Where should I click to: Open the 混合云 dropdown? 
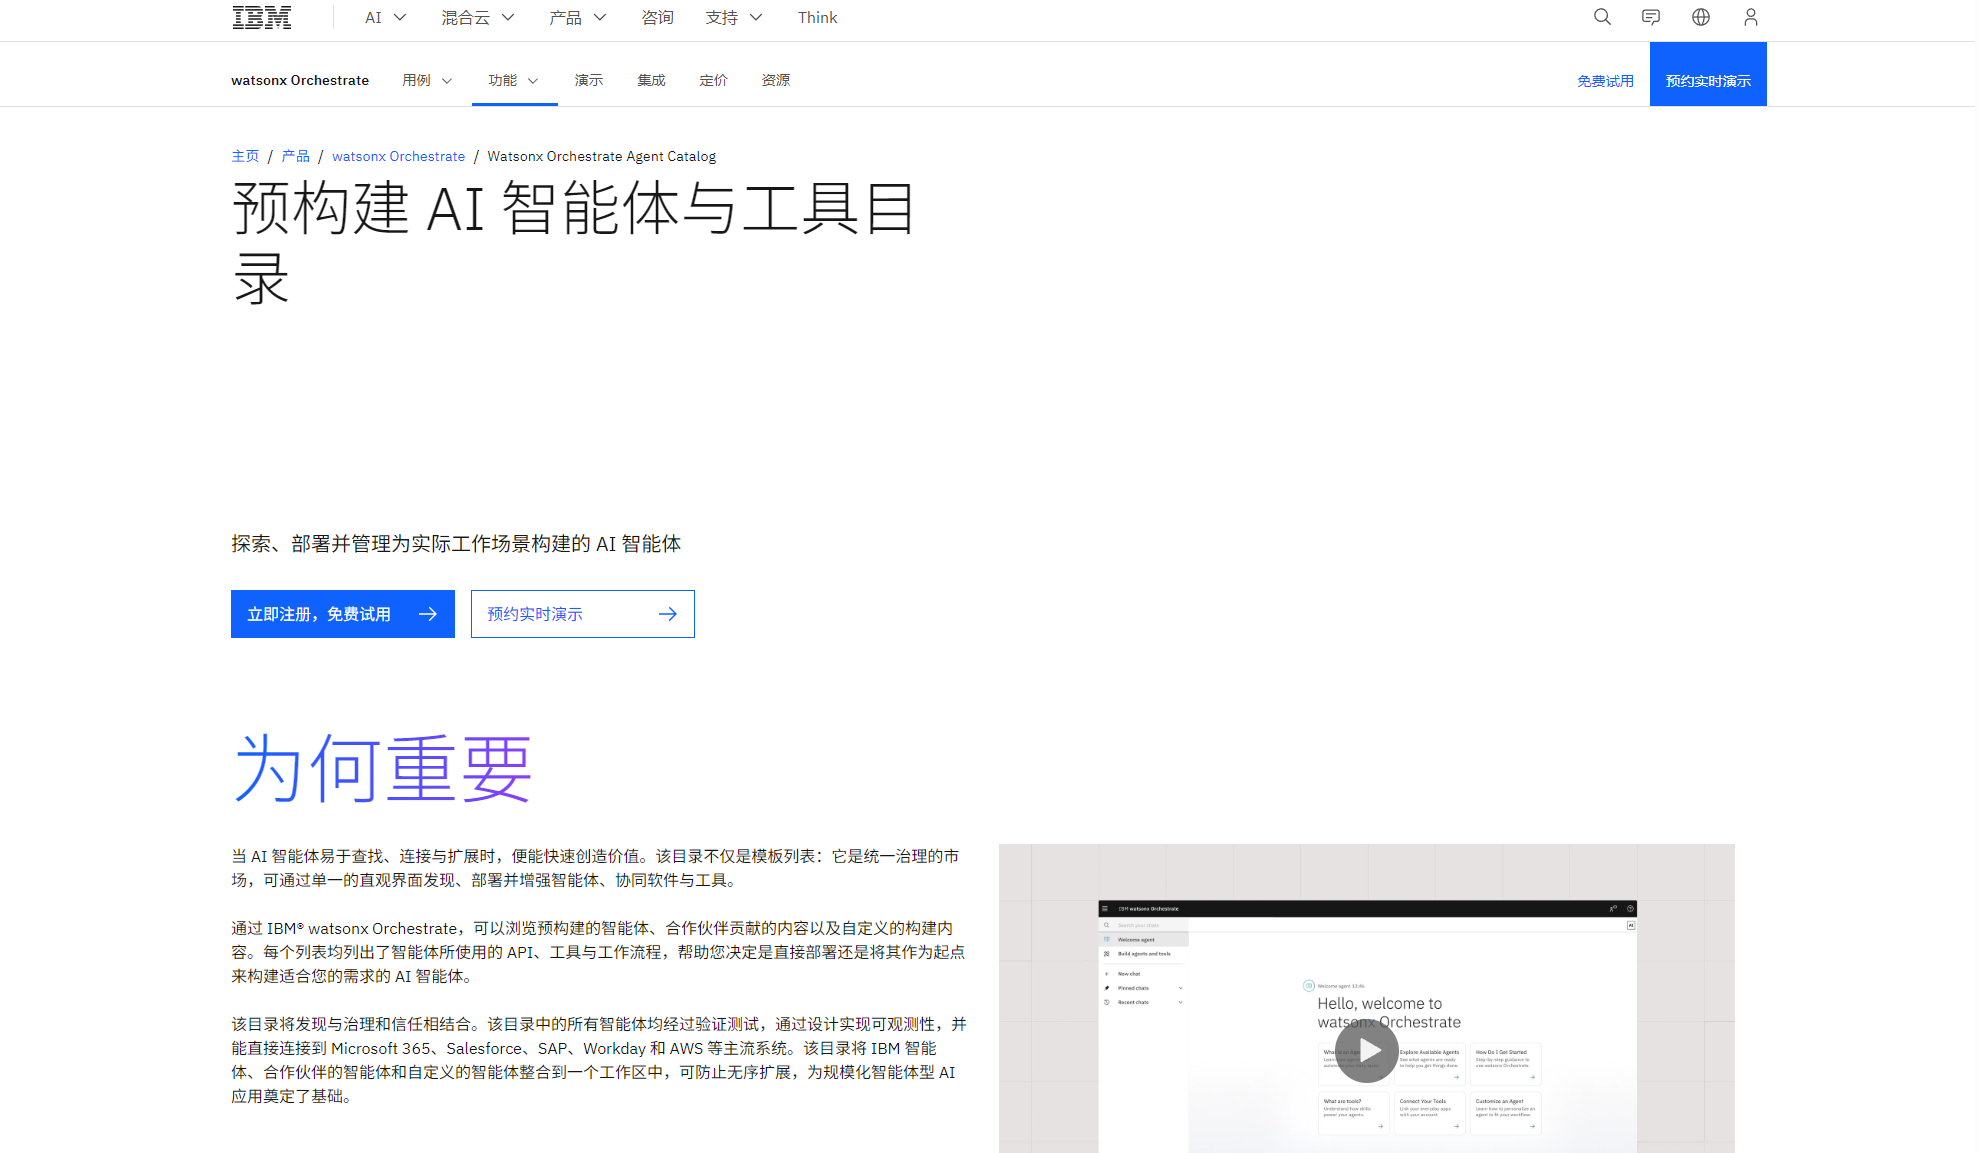pyautogui.click(x=477, y=17)
